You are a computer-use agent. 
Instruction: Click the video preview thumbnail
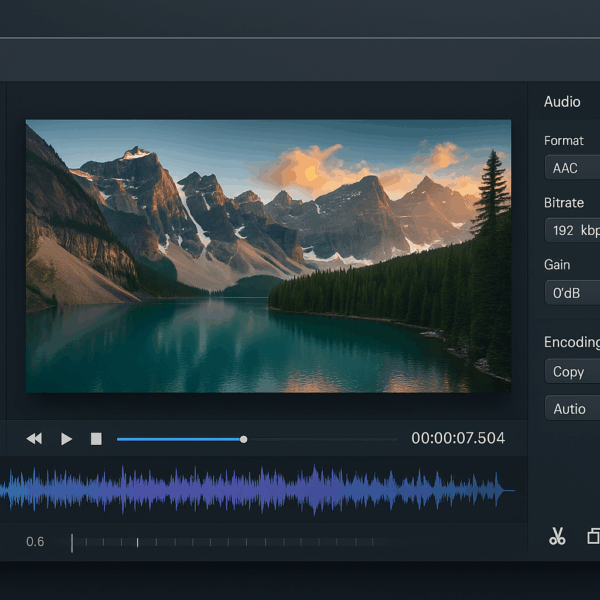click(x=268, y=256)
